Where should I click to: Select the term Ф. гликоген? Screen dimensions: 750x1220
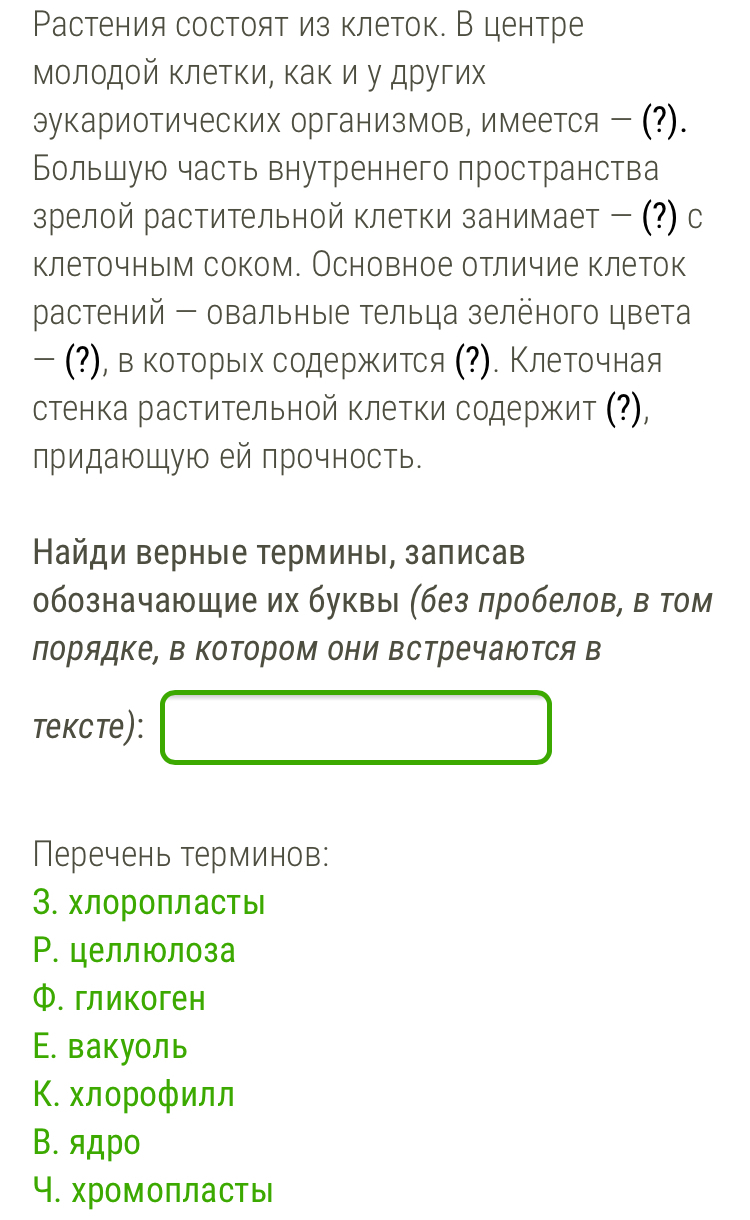pyautogui.click(x=119, y=999)
